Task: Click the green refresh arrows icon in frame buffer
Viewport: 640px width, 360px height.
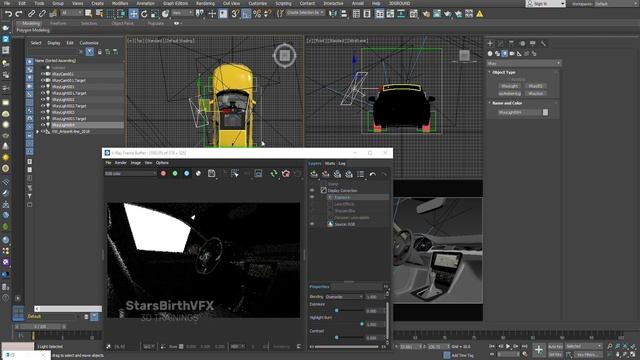Action: click(x=274, y=174)
